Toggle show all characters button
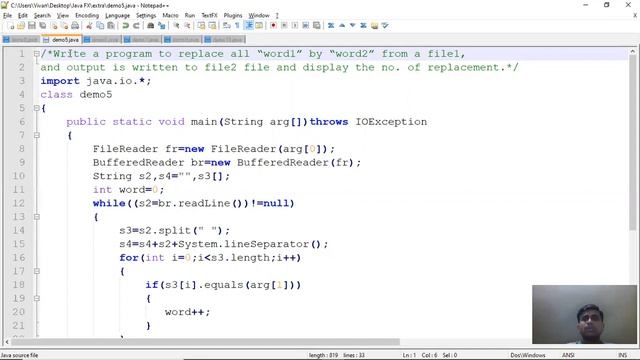This screenshot has height=360, width=640. tap(237, 26)
